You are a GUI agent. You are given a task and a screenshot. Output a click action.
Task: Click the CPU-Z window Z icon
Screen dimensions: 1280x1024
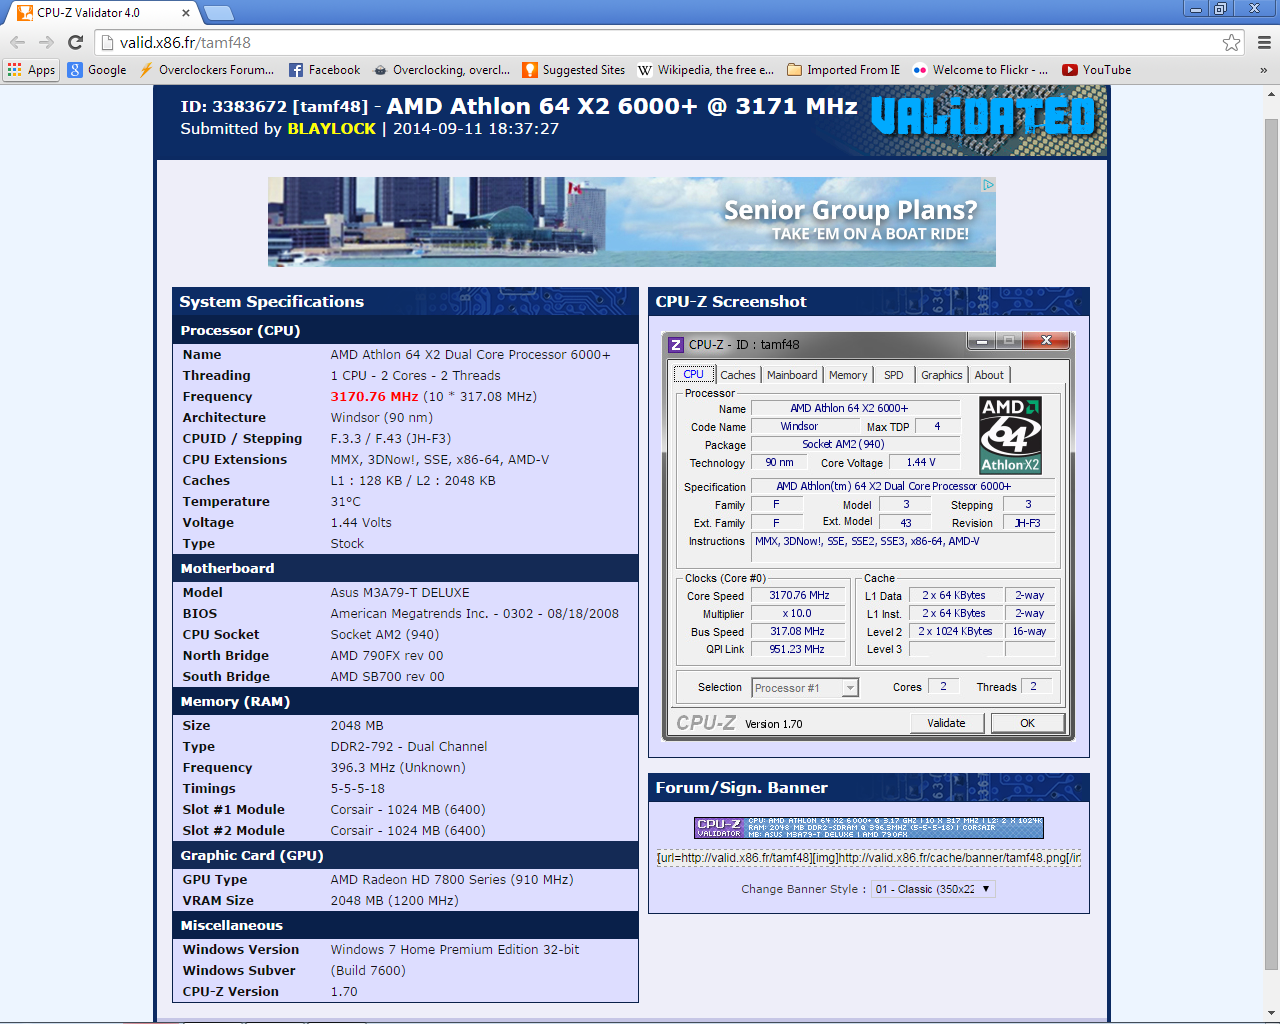point(676,344)
